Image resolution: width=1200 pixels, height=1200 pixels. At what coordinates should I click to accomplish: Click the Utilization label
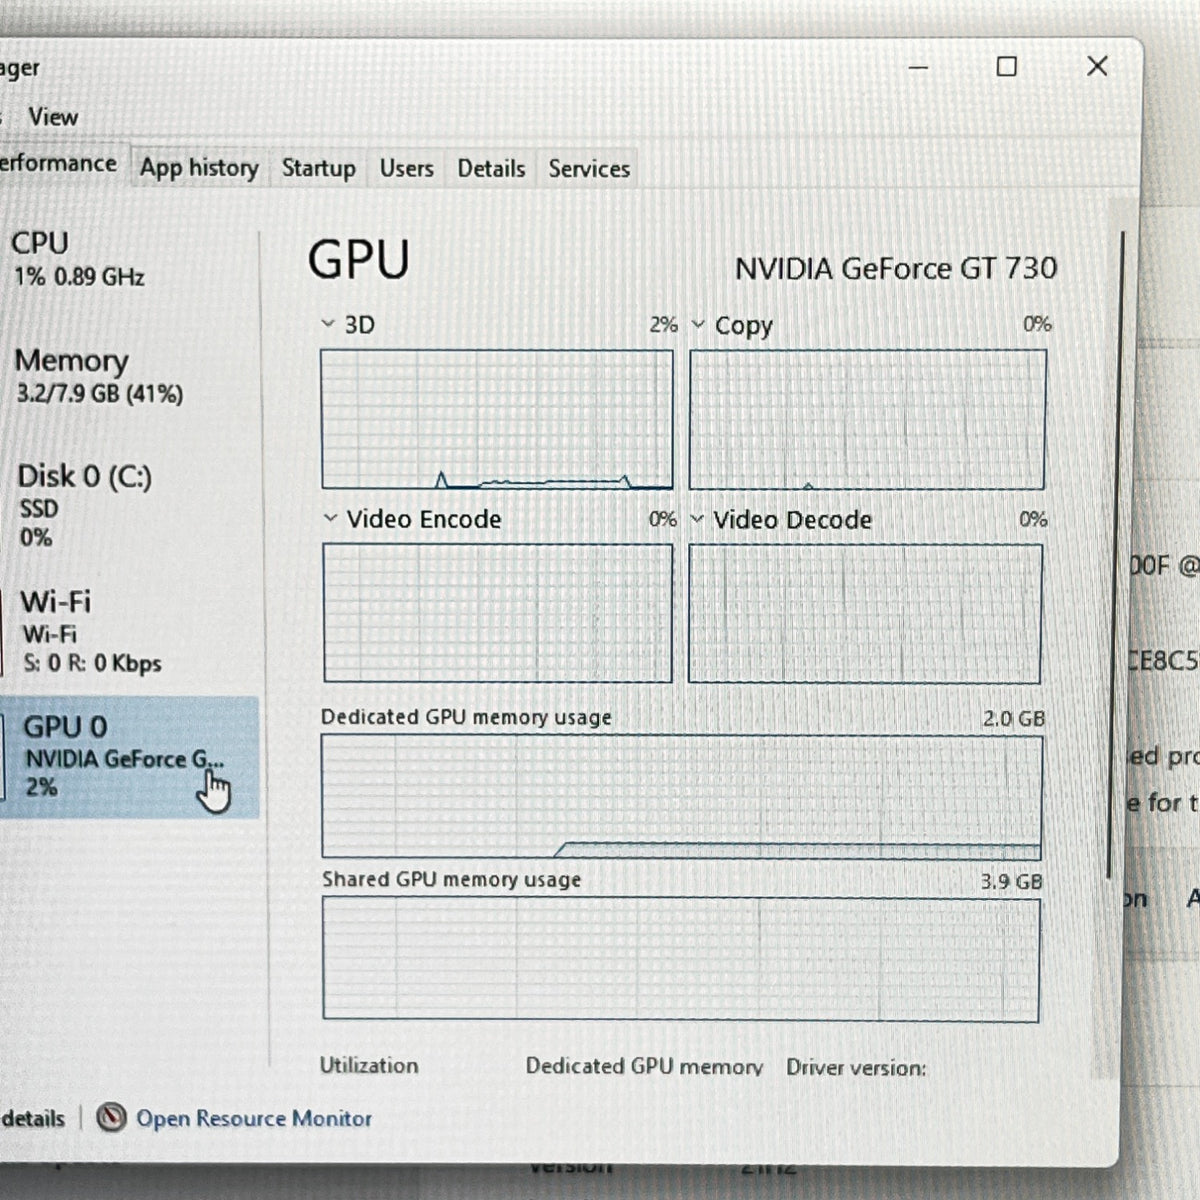click(368, 1065)
